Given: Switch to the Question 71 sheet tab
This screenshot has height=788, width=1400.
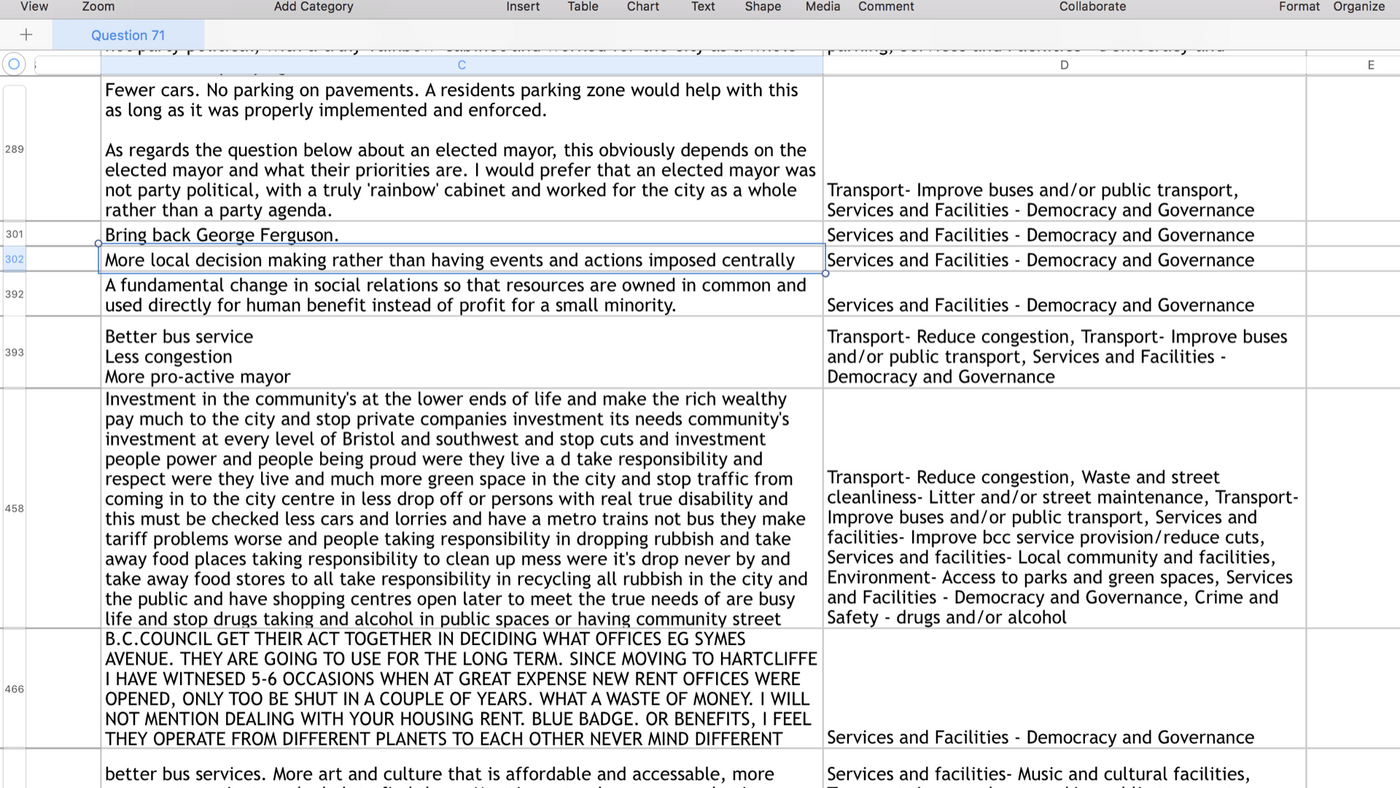Looking at the screenshot, I should tap(128, 35).
